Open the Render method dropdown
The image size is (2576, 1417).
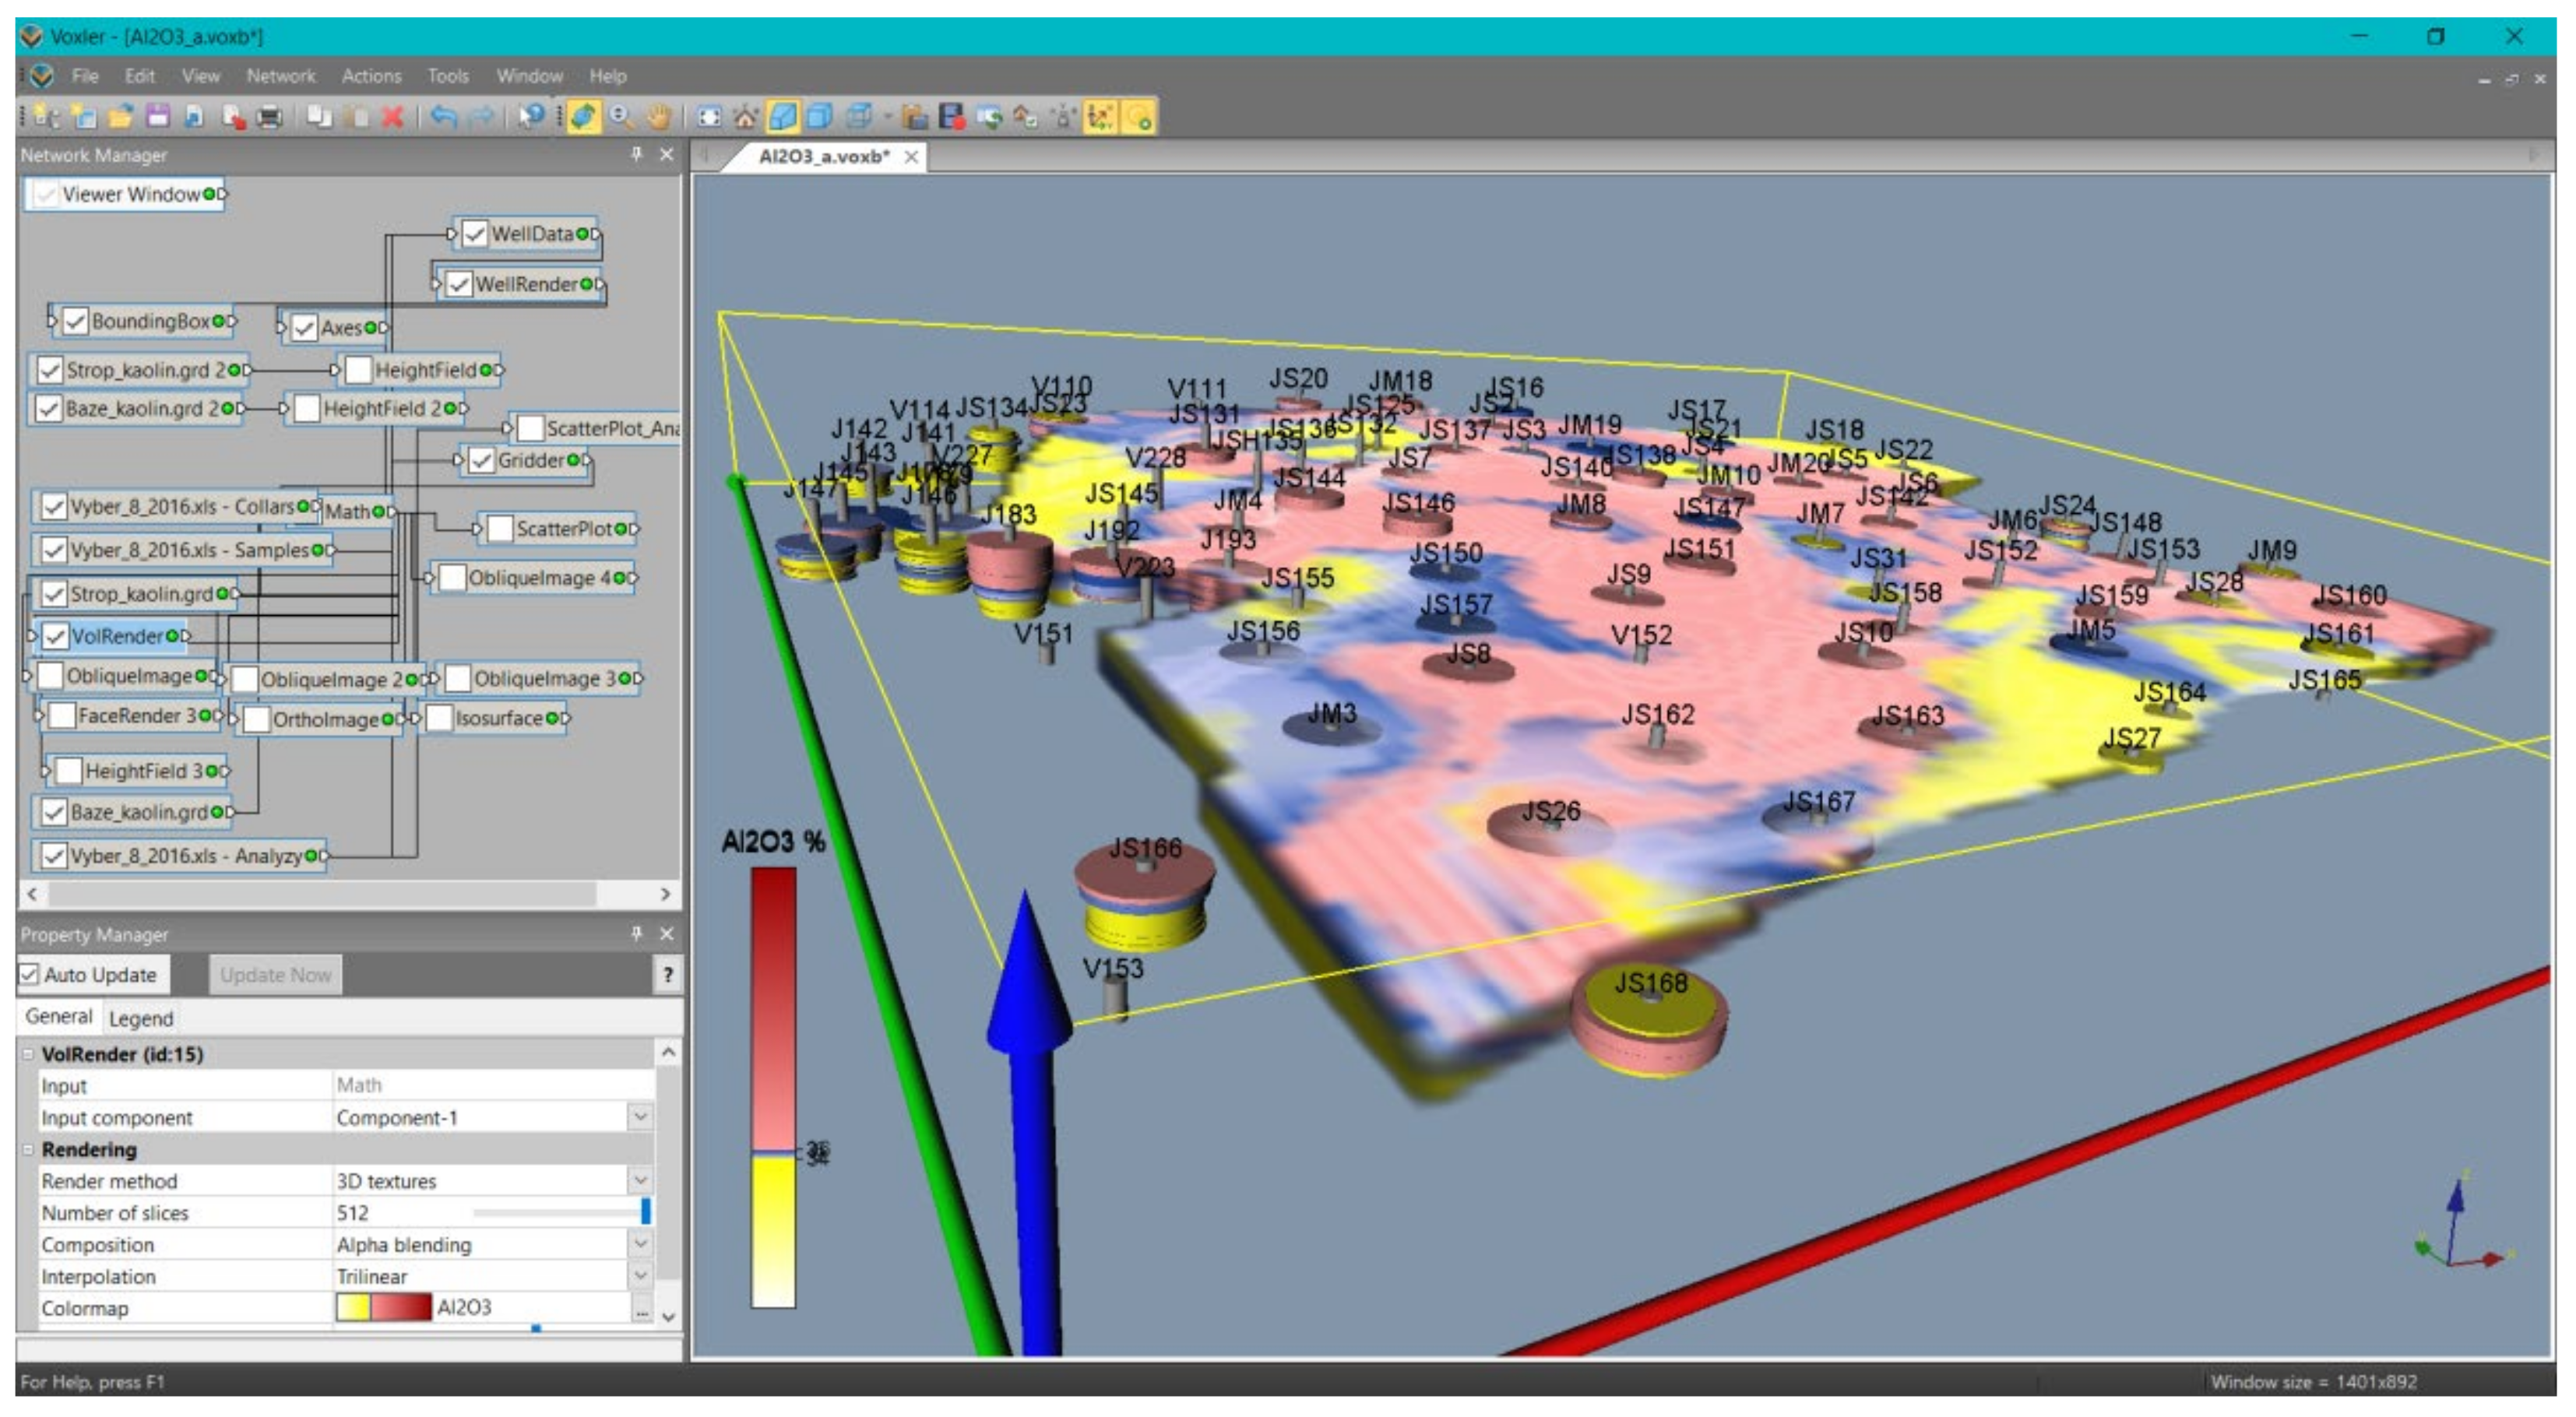pyautogui.click(x=640, y=1181)
